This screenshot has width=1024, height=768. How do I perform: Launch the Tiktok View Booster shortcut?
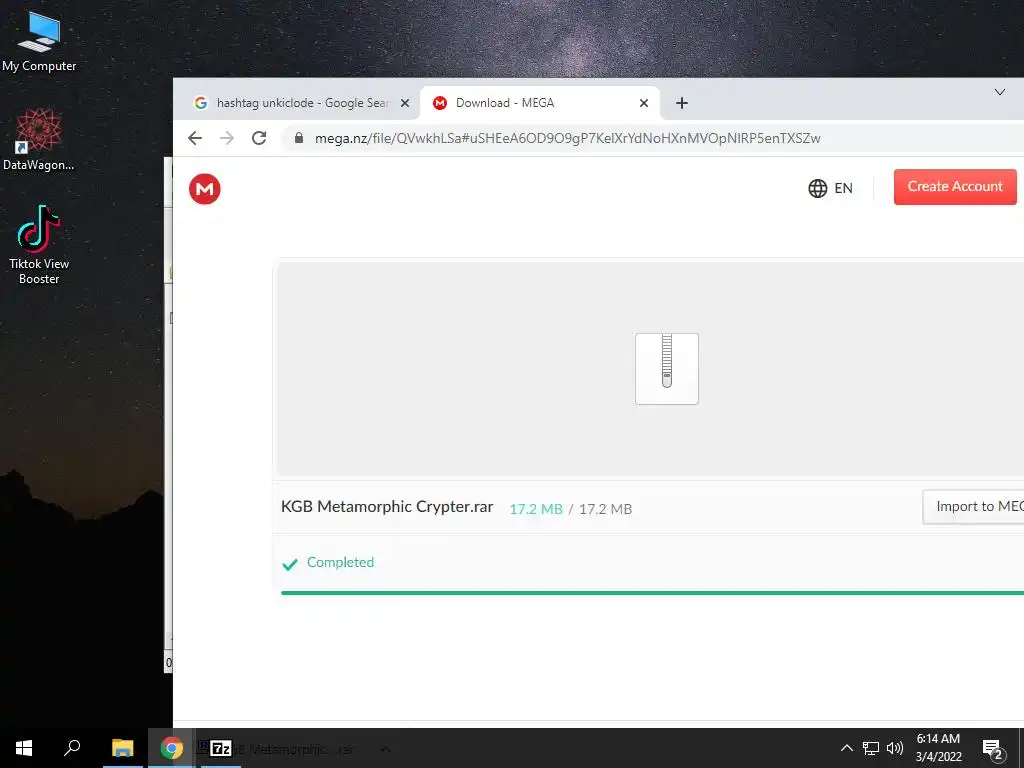coord(39,245)
